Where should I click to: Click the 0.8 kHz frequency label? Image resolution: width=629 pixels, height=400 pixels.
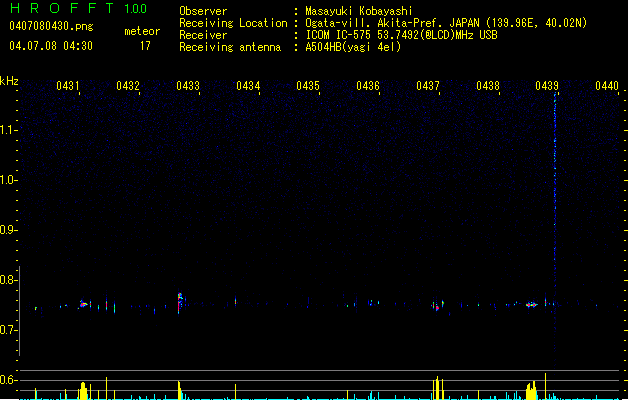point(8,280)
